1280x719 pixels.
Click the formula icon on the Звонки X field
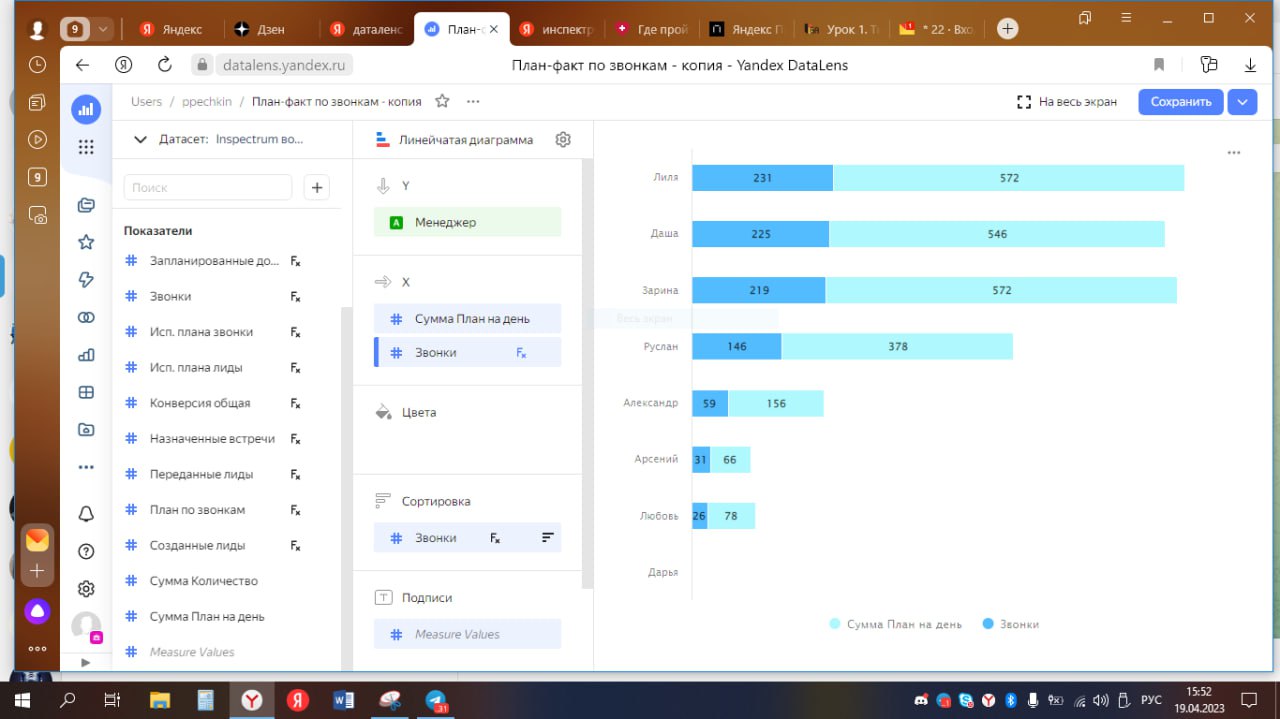point(521,352)
